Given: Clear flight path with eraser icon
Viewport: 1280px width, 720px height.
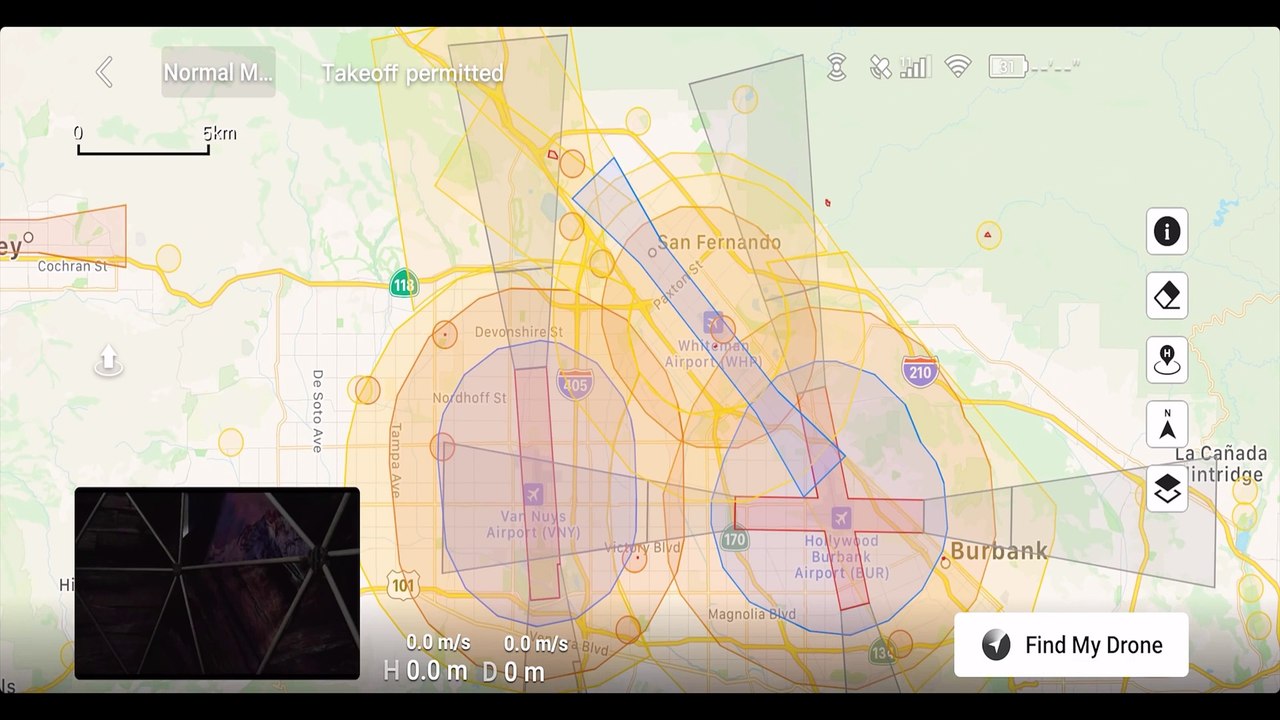Looking at the screenshot, I should point(1167,296).
